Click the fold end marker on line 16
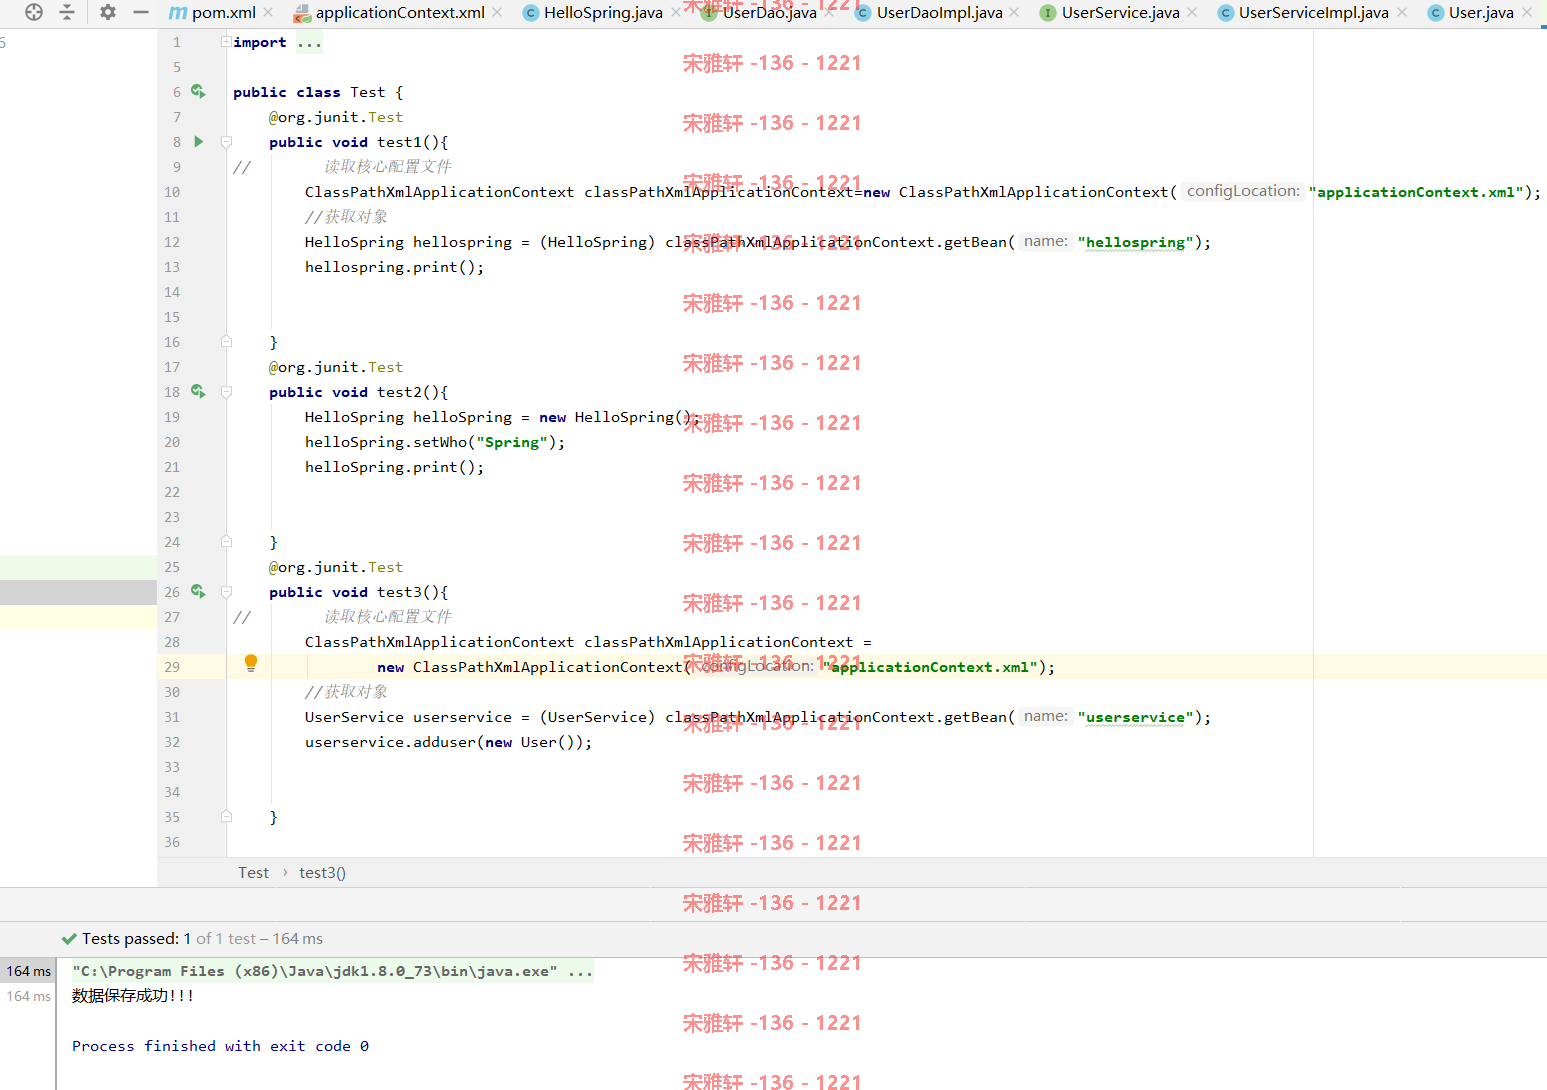Image resolution: width=1547 pixels, height=1090 pixels. 226,342
